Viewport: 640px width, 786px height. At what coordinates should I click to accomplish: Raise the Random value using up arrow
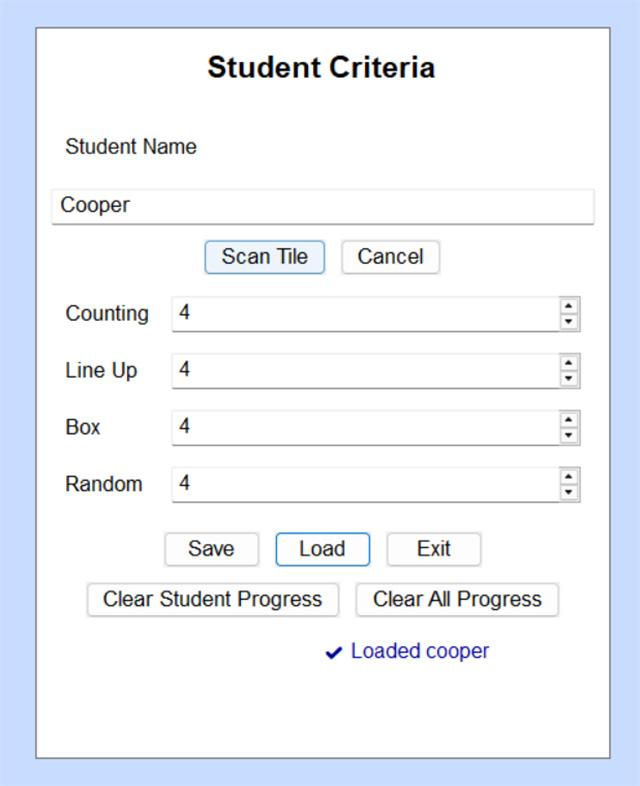pos(569,477)
